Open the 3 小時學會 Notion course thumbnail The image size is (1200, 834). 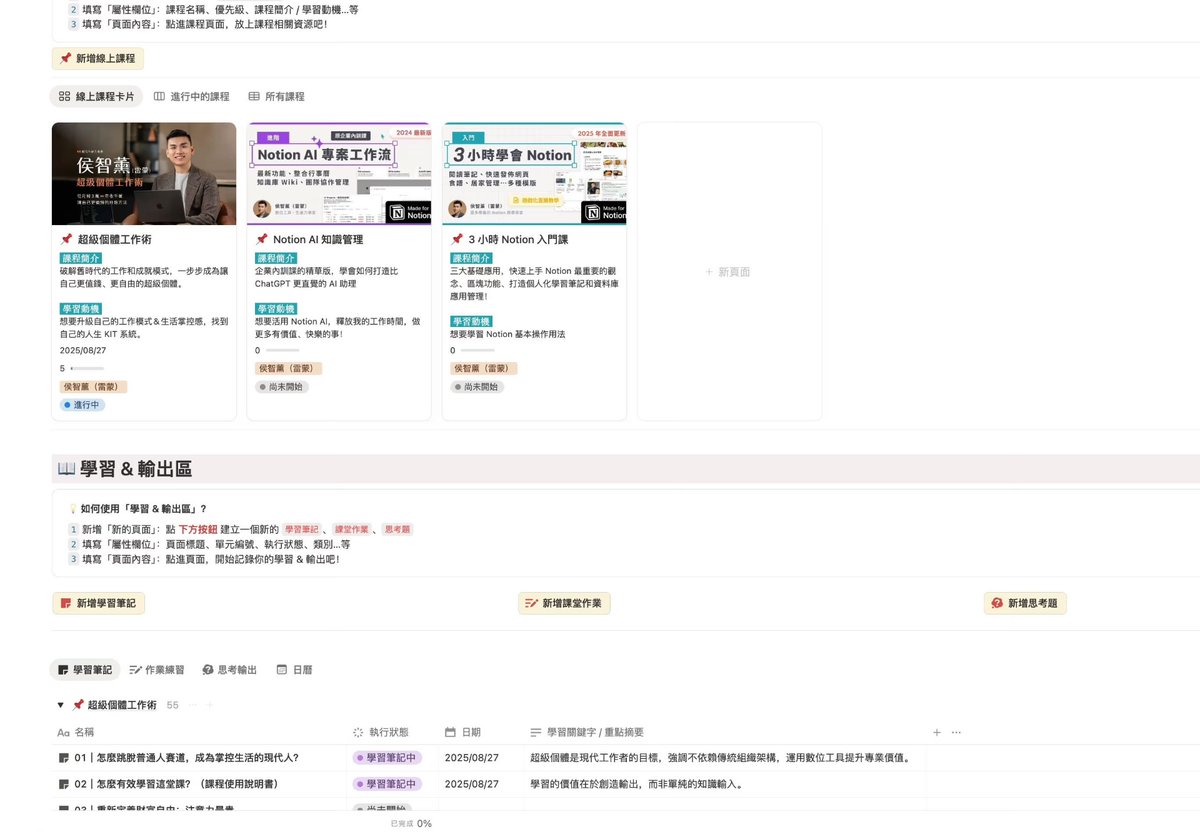533,172
